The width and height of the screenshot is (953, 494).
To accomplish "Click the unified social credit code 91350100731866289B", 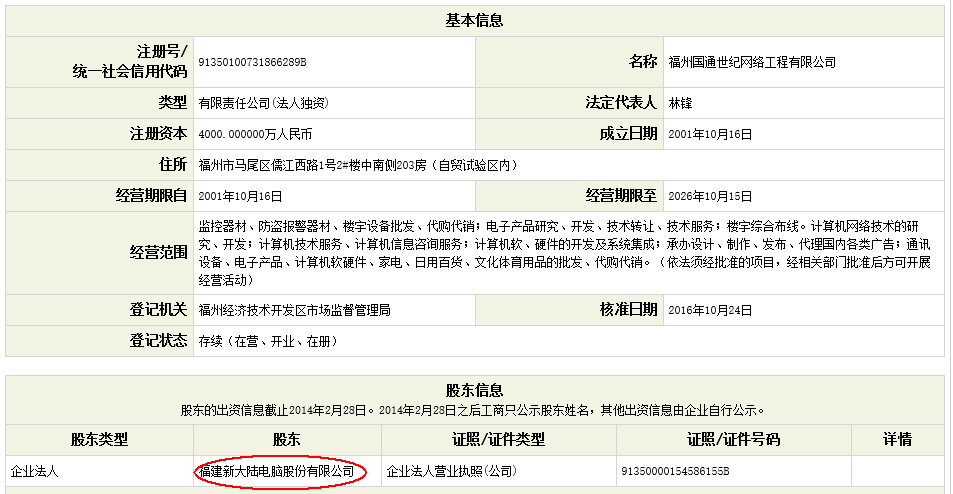I will pos(253,62).
